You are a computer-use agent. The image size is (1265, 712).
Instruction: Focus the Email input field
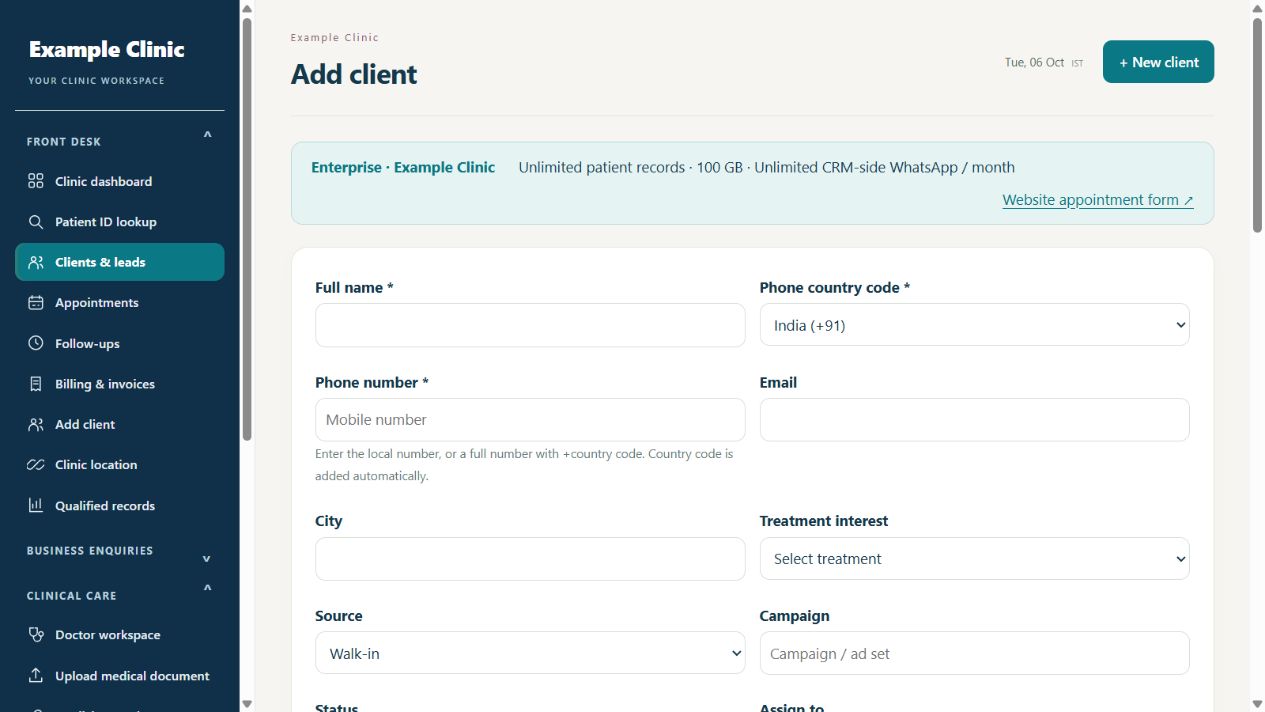[x=974, y=420]
